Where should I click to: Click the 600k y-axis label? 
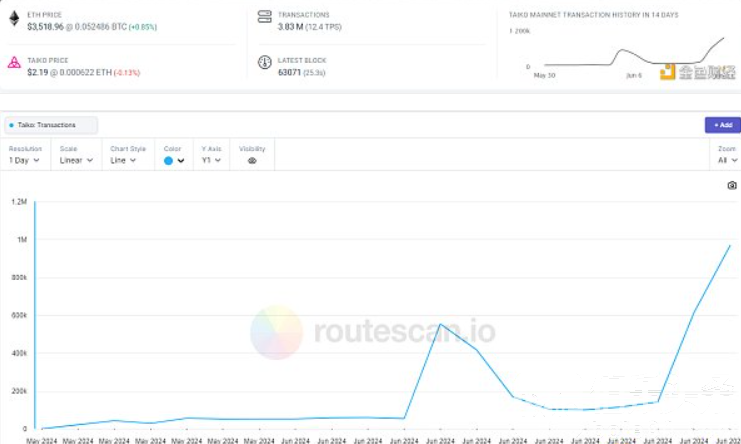pos(19,315)
